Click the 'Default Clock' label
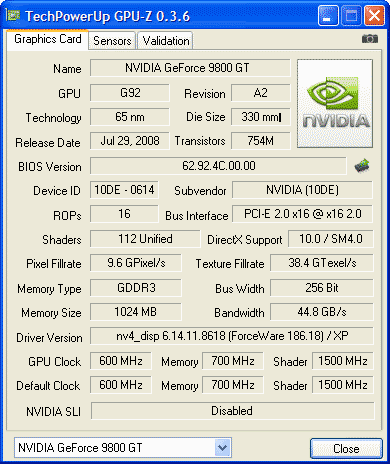Image resolution: width=390 pixels, height=464 pixels. [x=48, y=386]
